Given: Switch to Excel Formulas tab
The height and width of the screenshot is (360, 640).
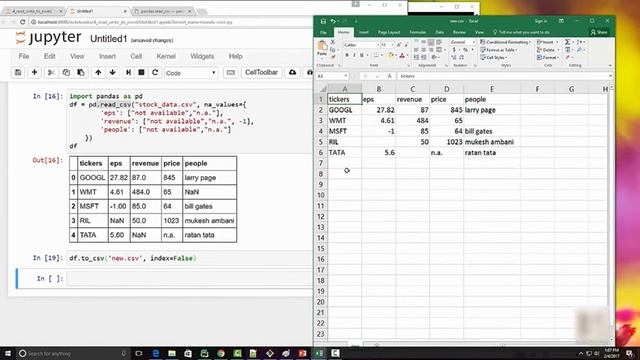Looking at the screenshot, I should pyautogui.click(x=418, y=32).
